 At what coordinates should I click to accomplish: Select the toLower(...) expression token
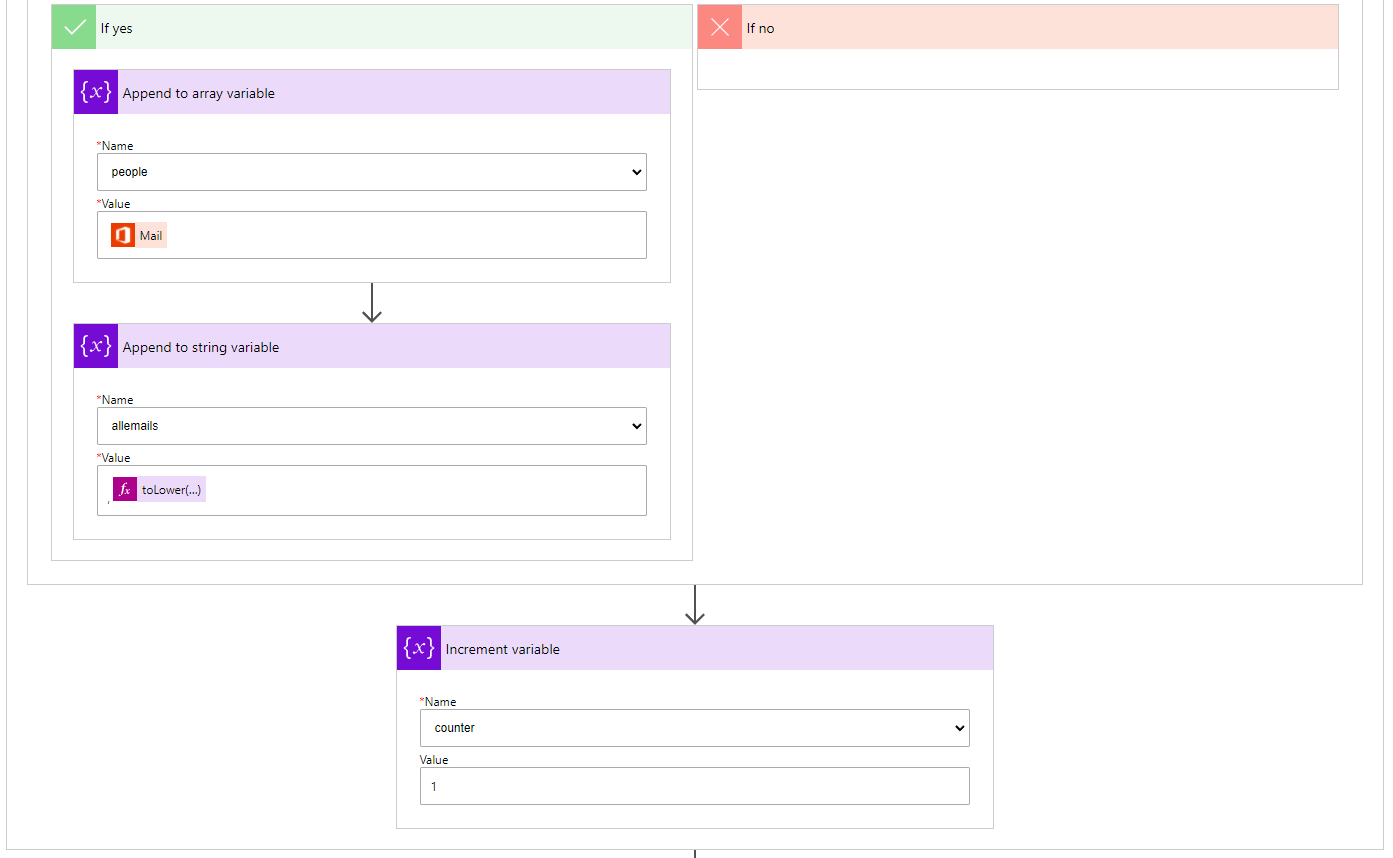click(171, 490)
